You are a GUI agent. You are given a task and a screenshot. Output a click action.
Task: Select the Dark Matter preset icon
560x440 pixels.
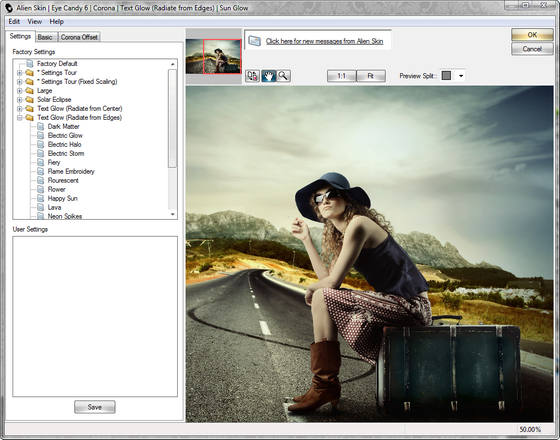coord(41,126)
